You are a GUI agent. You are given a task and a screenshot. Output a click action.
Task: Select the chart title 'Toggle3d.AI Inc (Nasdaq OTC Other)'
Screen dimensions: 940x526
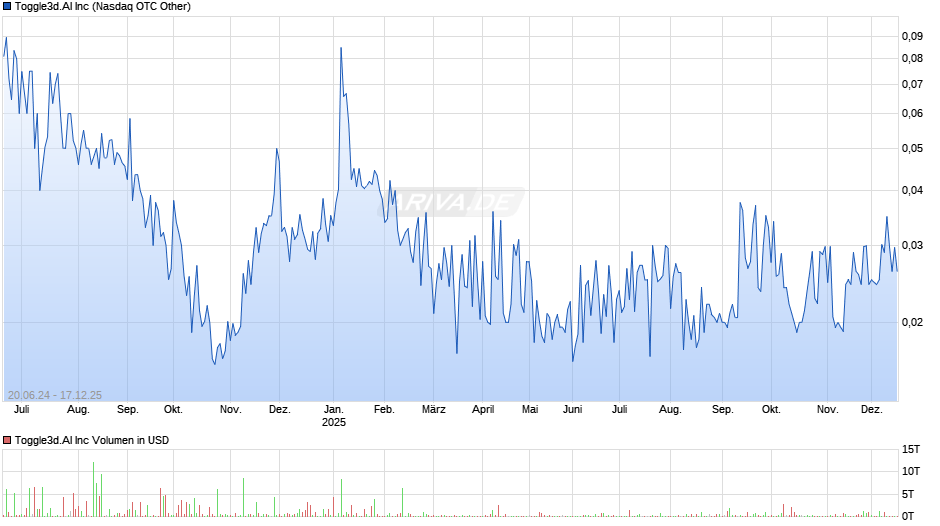103,7
